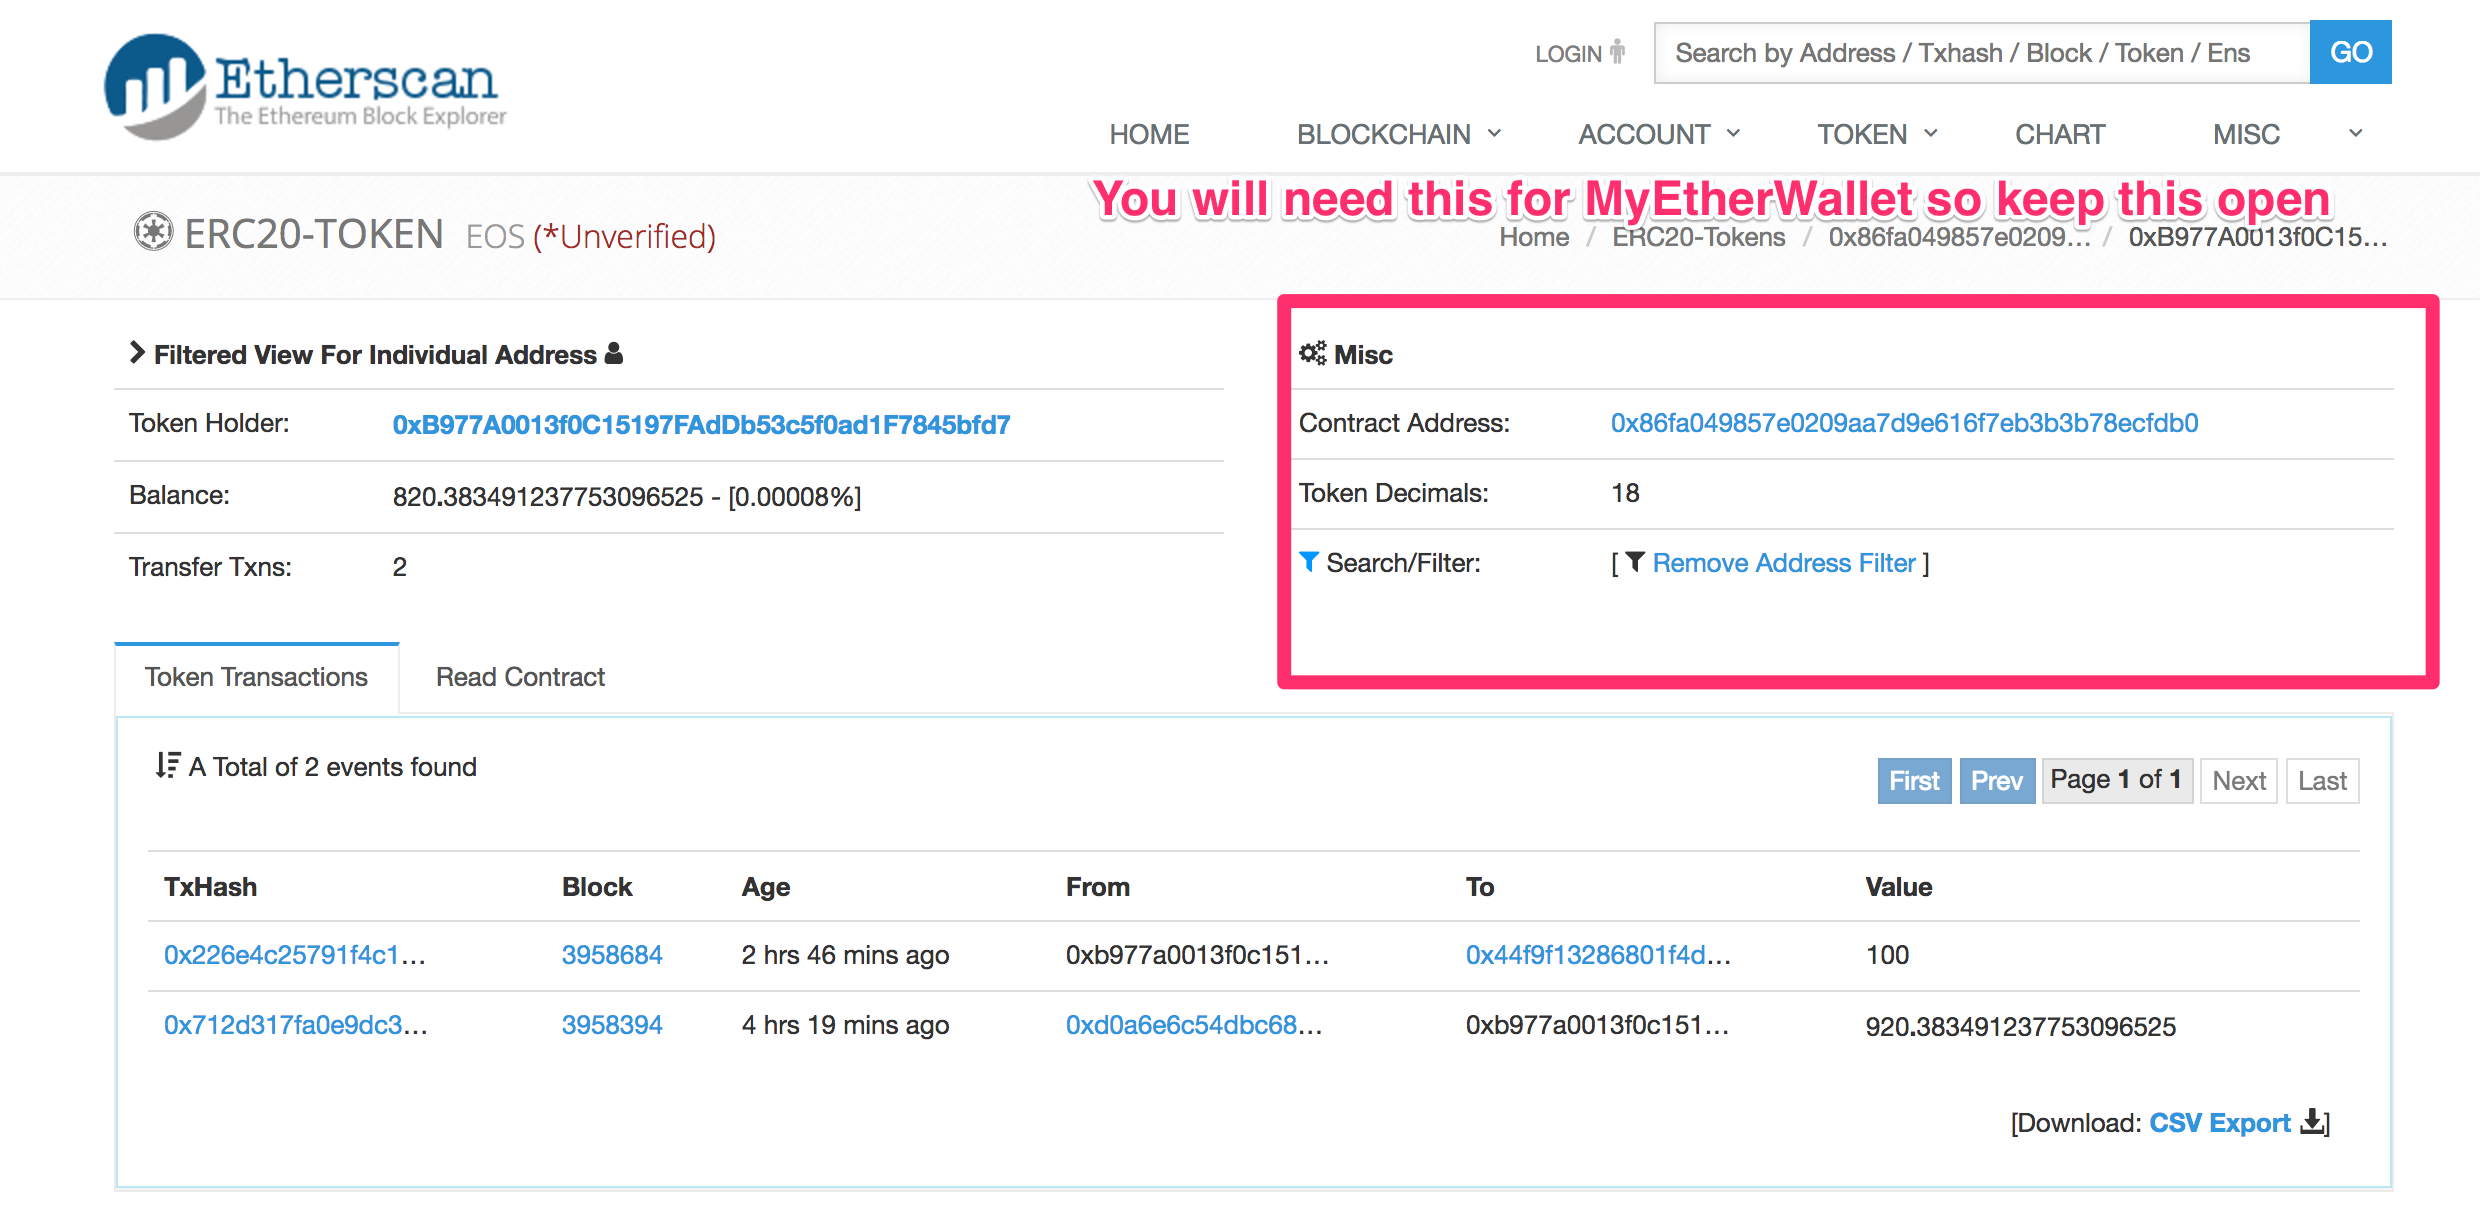Open To address 0x44f9f13286801f4d
The width and height of the screenshot is (2480, 1228).
tap(1598, 955)
